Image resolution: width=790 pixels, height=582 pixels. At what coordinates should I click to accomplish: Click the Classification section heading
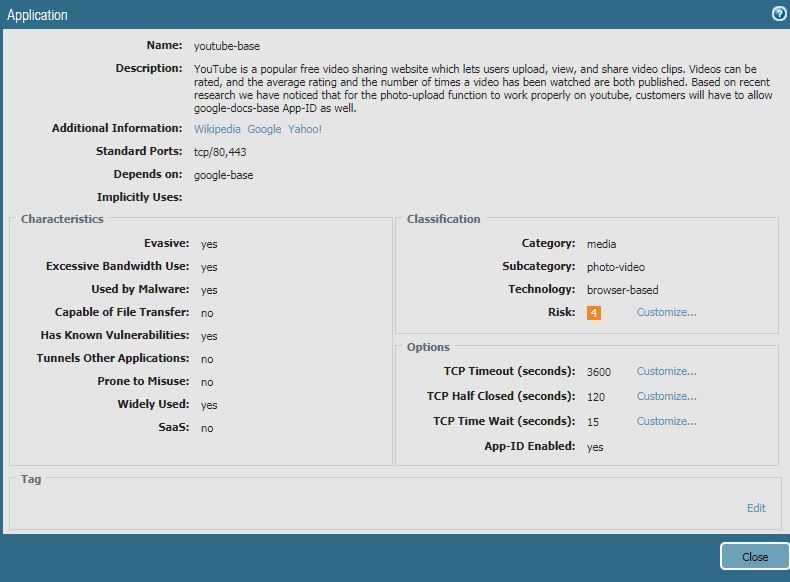[x=443, y=219]
